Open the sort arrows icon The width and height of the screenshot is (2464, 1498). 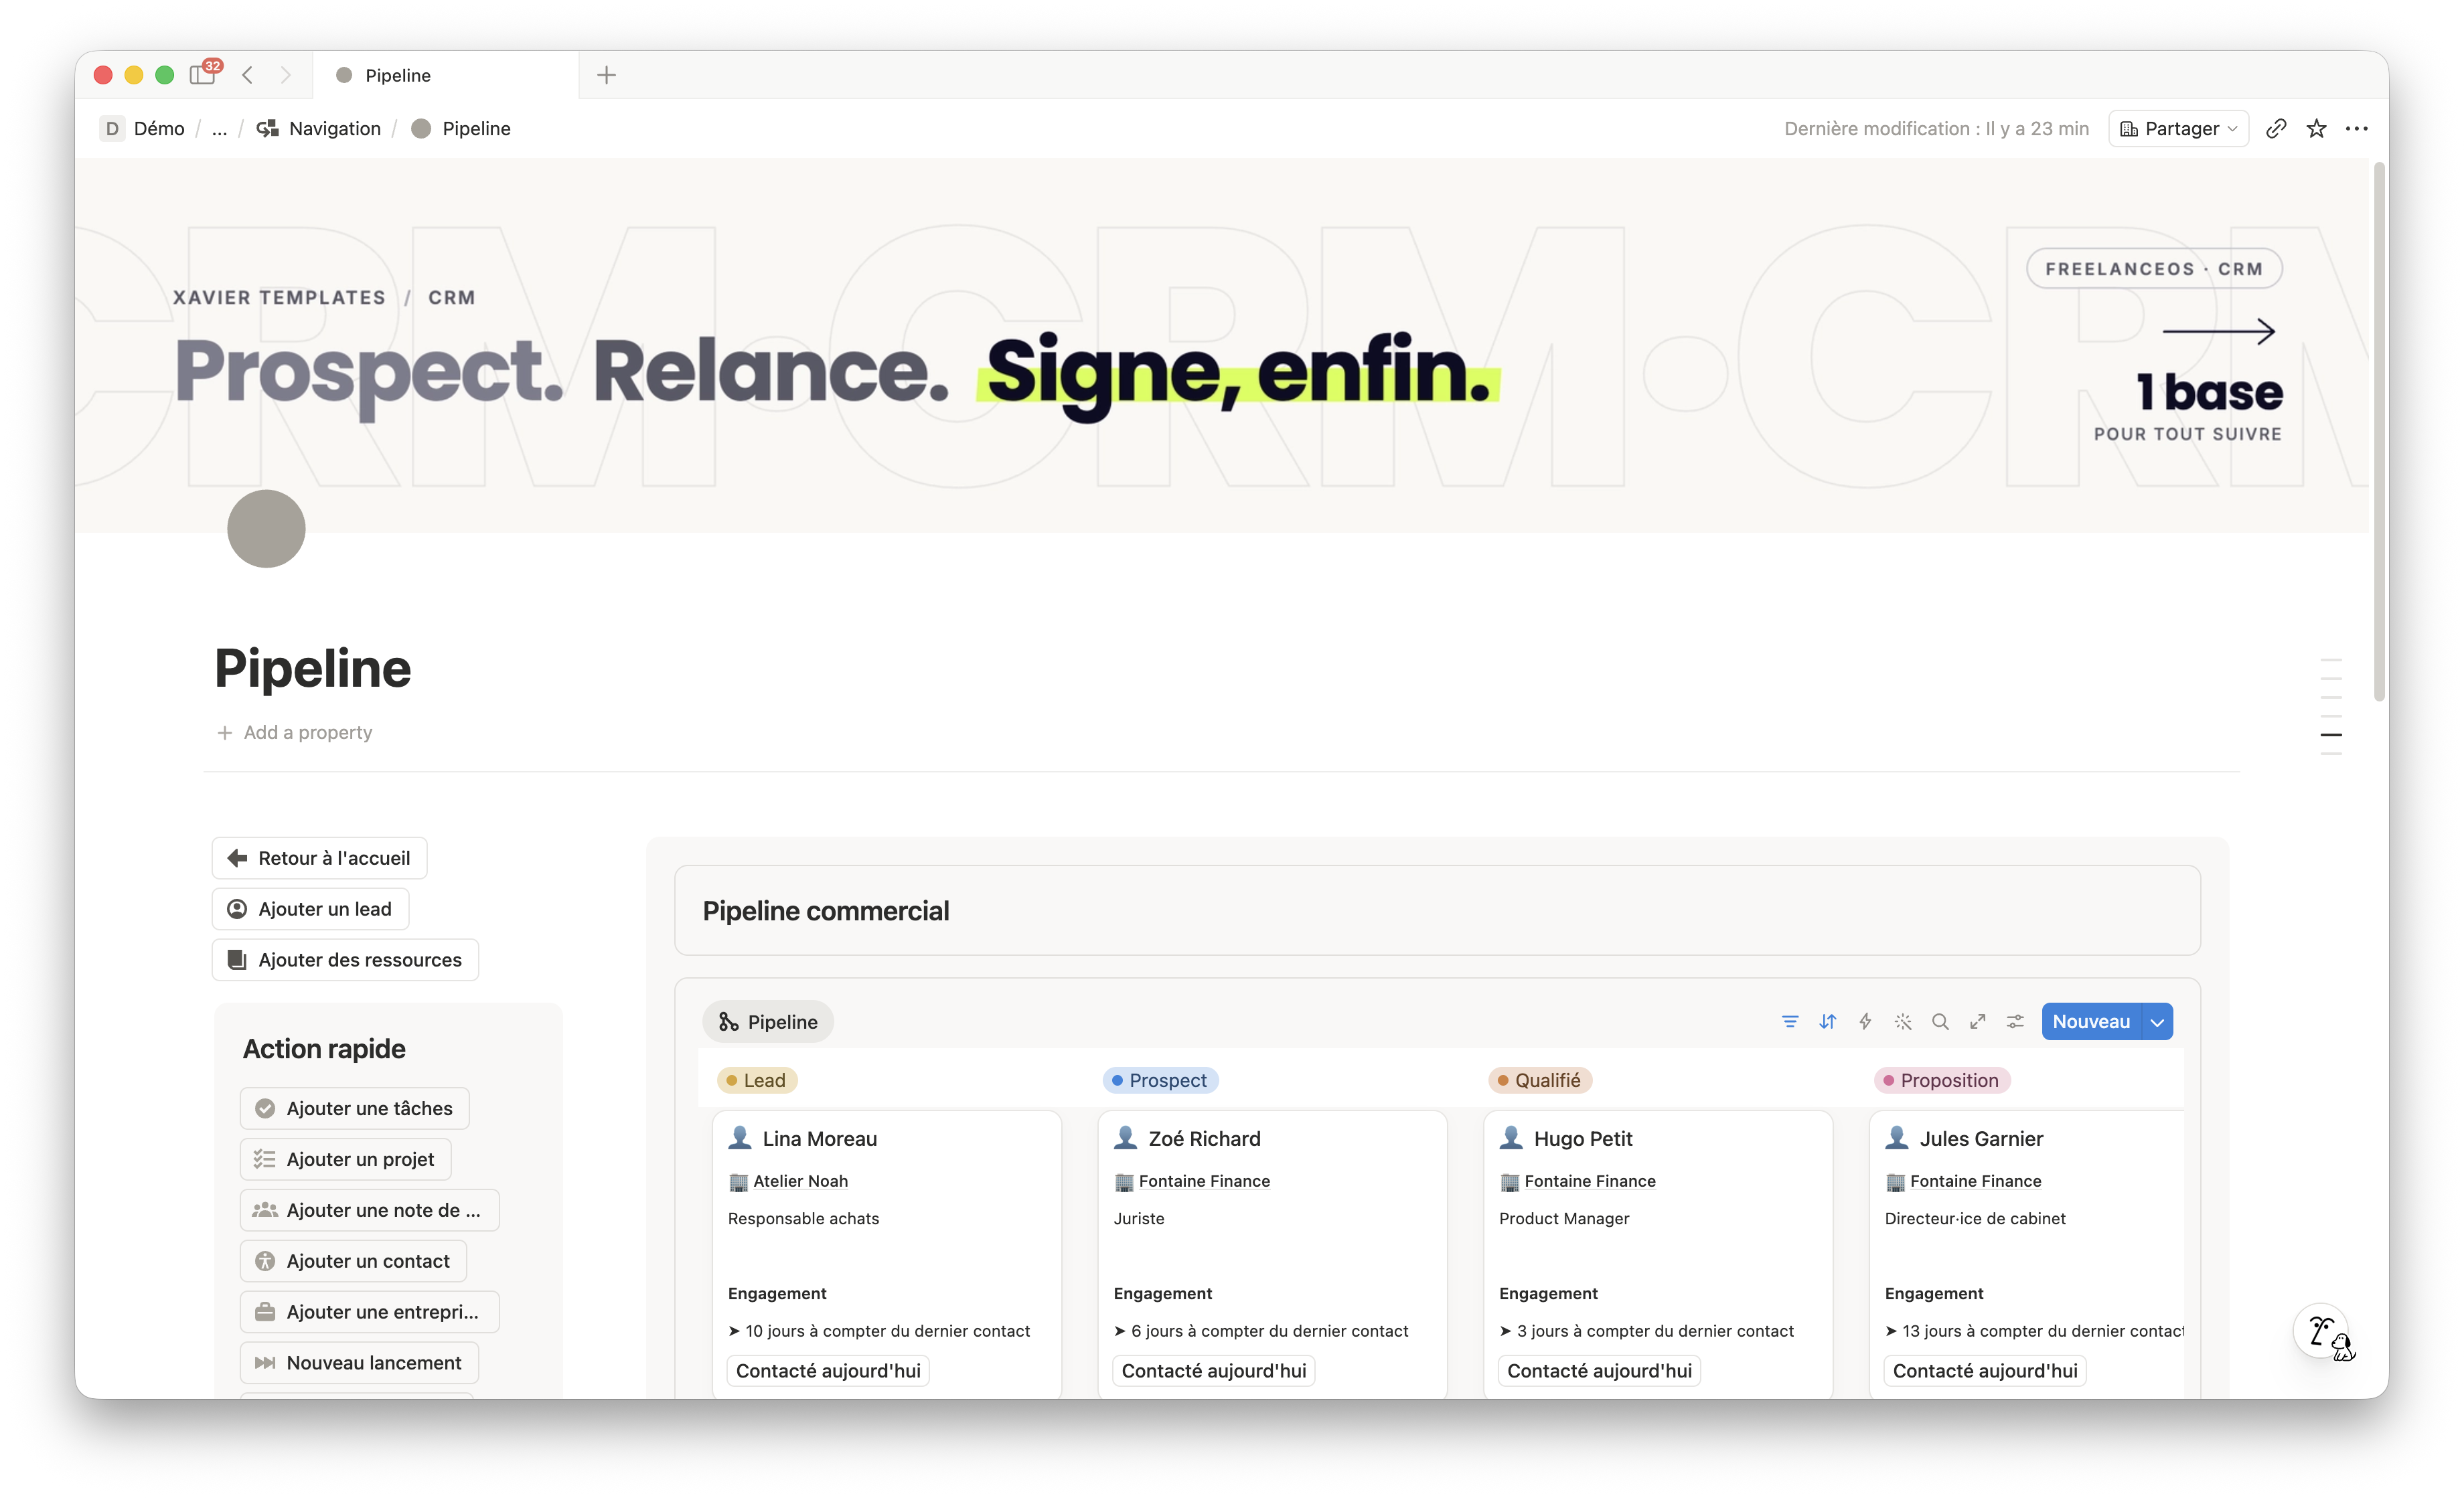click(1827, 1021)
